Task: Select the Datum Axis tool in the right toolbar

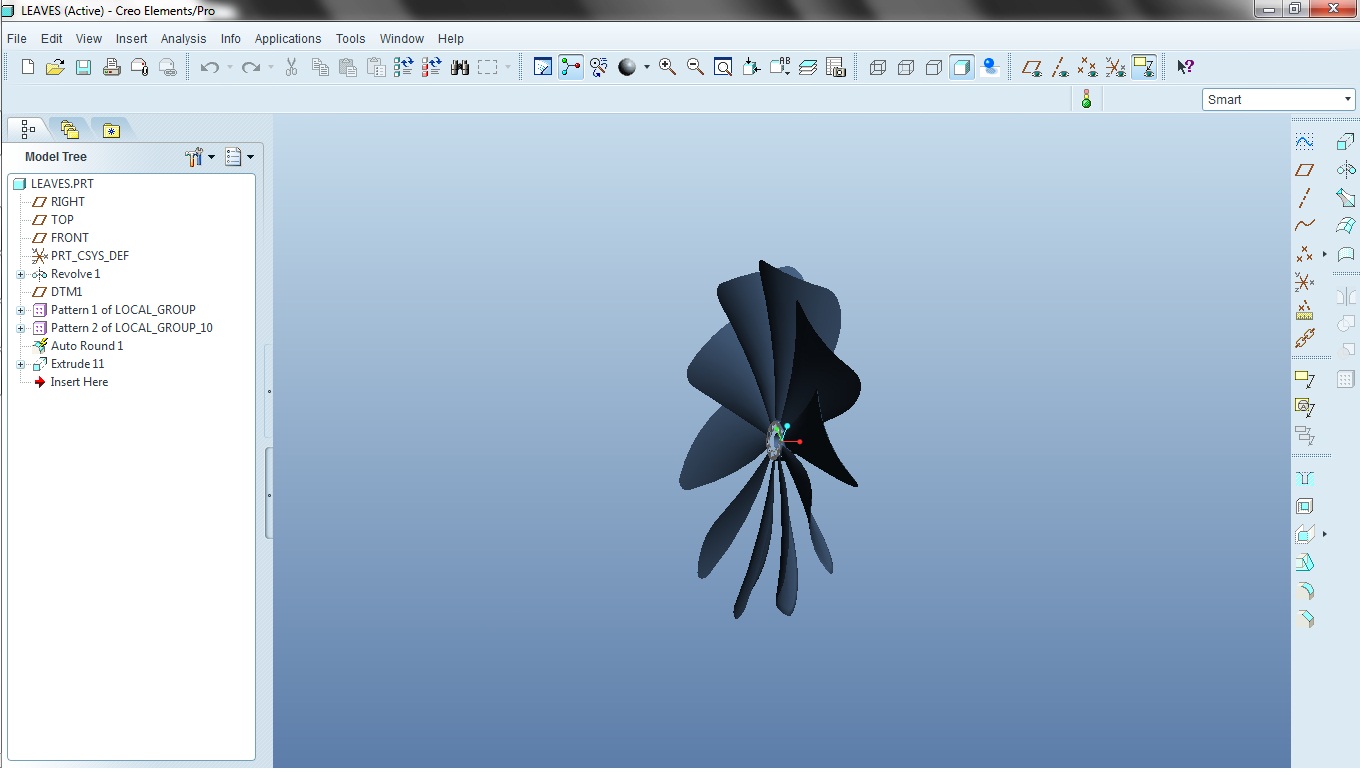Action: point(1304,198)
